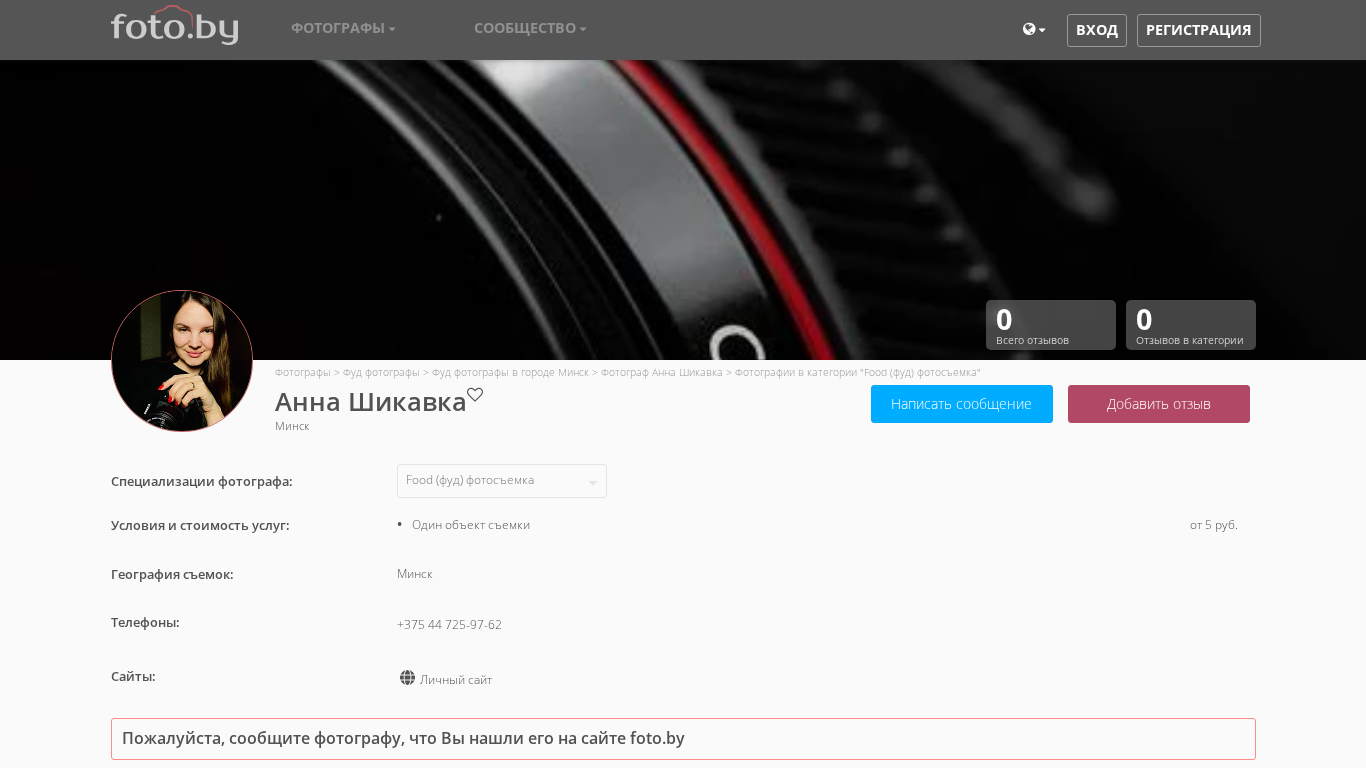Click the photographer's round profile photo

tap(182, 361)
